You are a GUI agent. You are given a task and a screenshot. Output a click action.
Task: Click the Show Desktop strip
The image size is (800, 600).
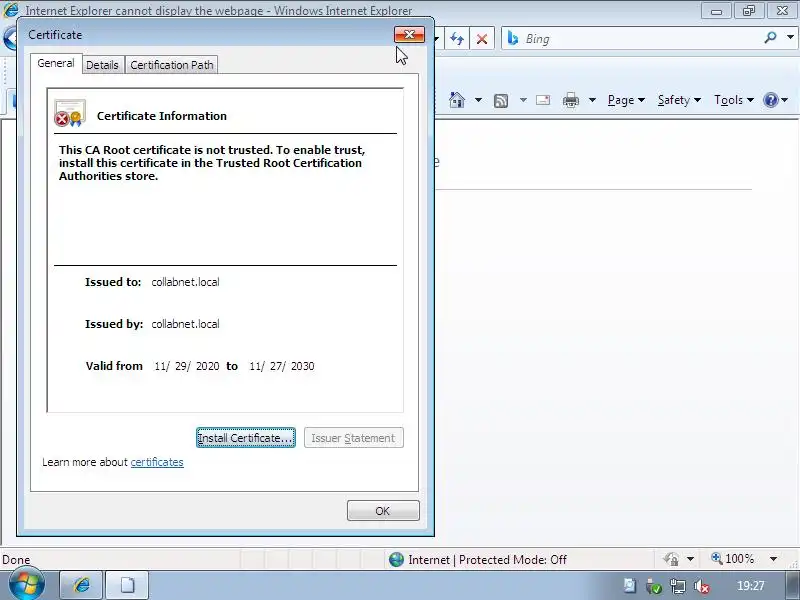click(x=792, y=585)
